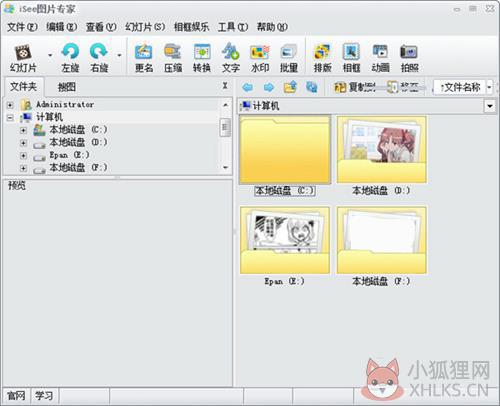Click the 本地磁盘 (C:) thumbnail label
The height and width of the screenshot is (406, 500).
285,191
